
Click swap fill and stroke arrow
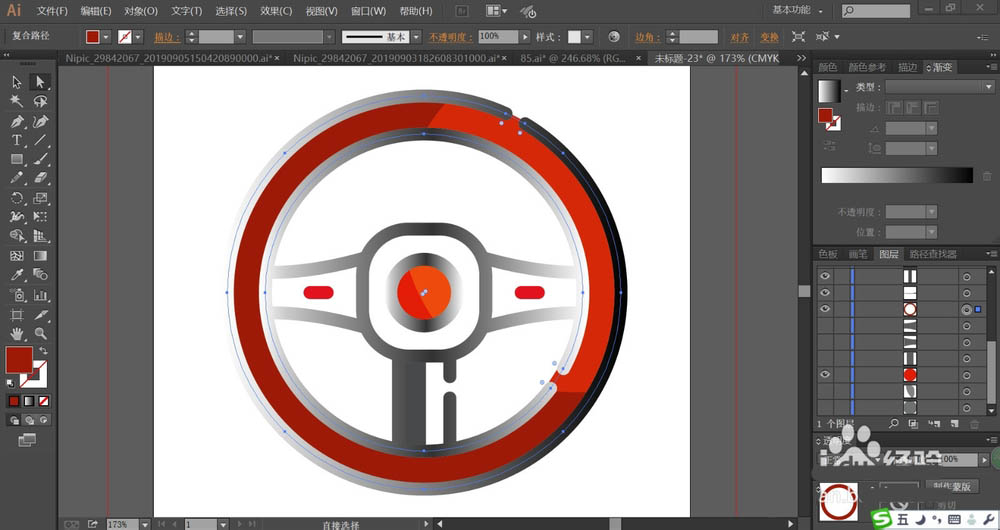coord(43,351)
